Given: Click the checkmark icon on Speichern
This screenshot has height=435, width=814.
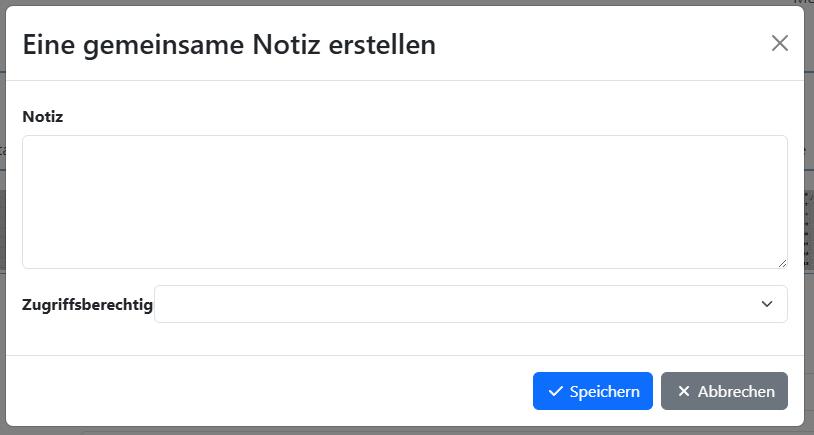Looking at the screenshot, I should [556, 391].
